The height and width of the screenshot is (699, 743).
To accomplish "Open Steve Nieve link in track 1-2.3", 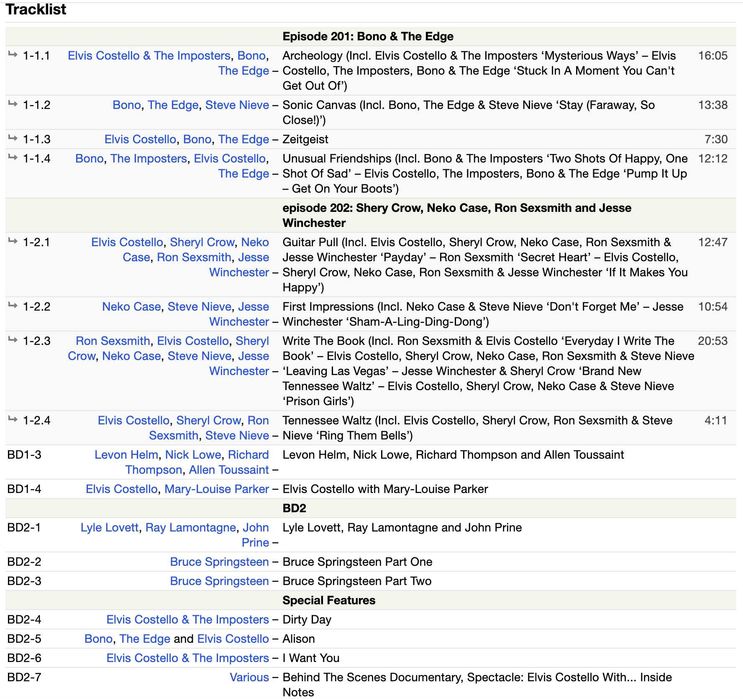I will pos(199,356).
